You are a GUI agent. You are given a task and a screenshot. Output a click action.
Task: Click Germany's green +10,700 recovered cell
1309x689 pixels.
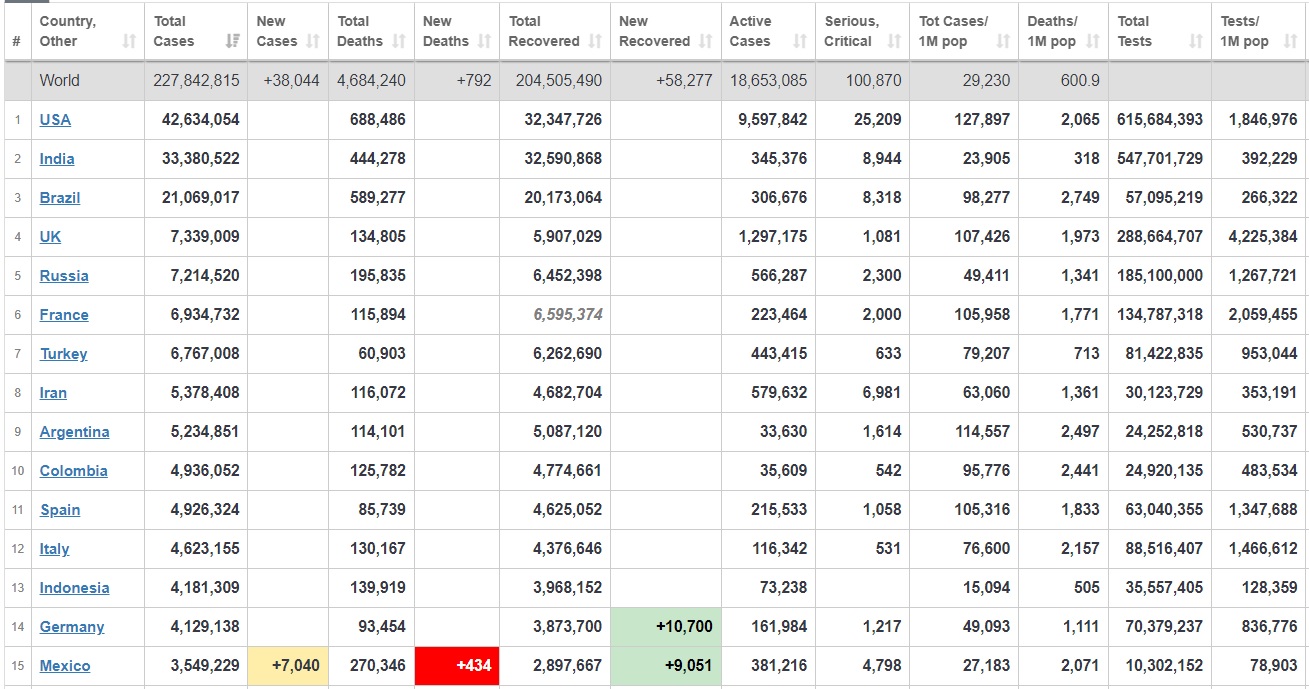tap(665, 627)
